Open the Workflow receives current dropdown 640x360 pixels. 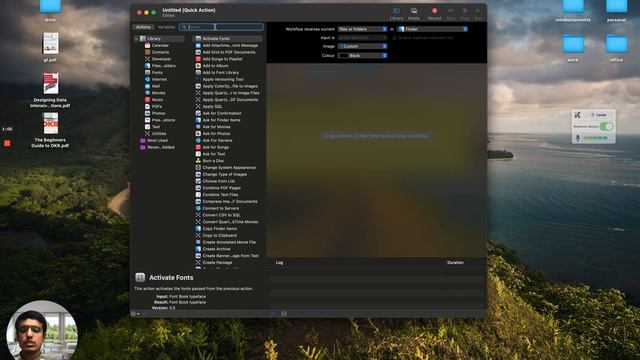click(x=362, y=29)
